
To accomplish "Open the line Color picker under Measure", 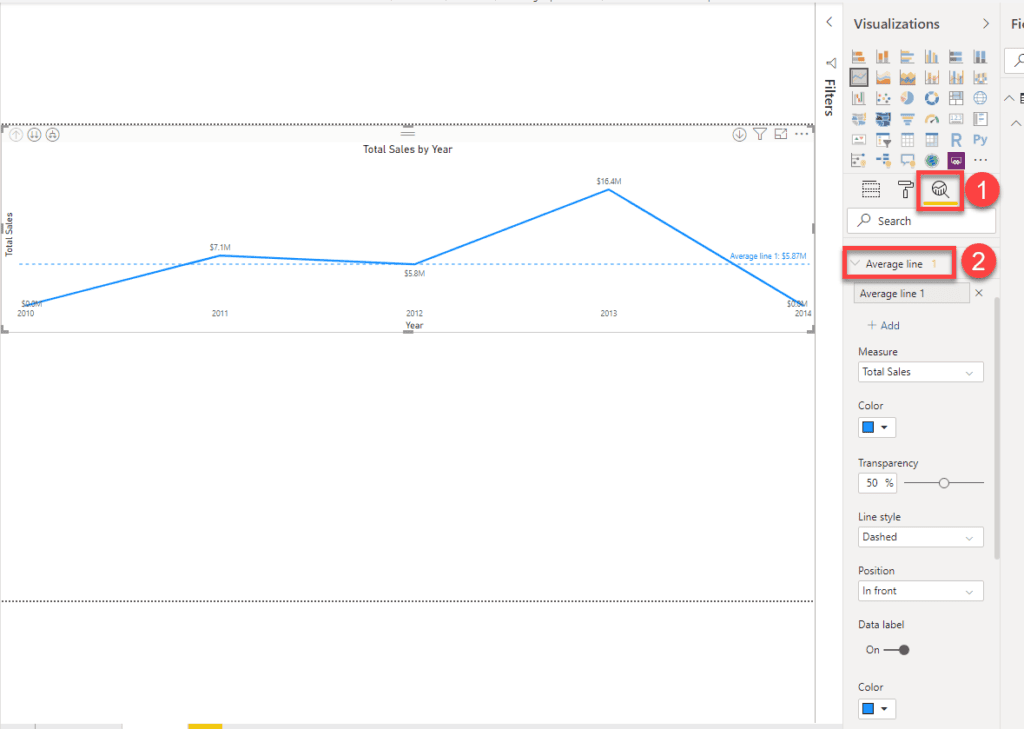I will [x=876, y=427].
